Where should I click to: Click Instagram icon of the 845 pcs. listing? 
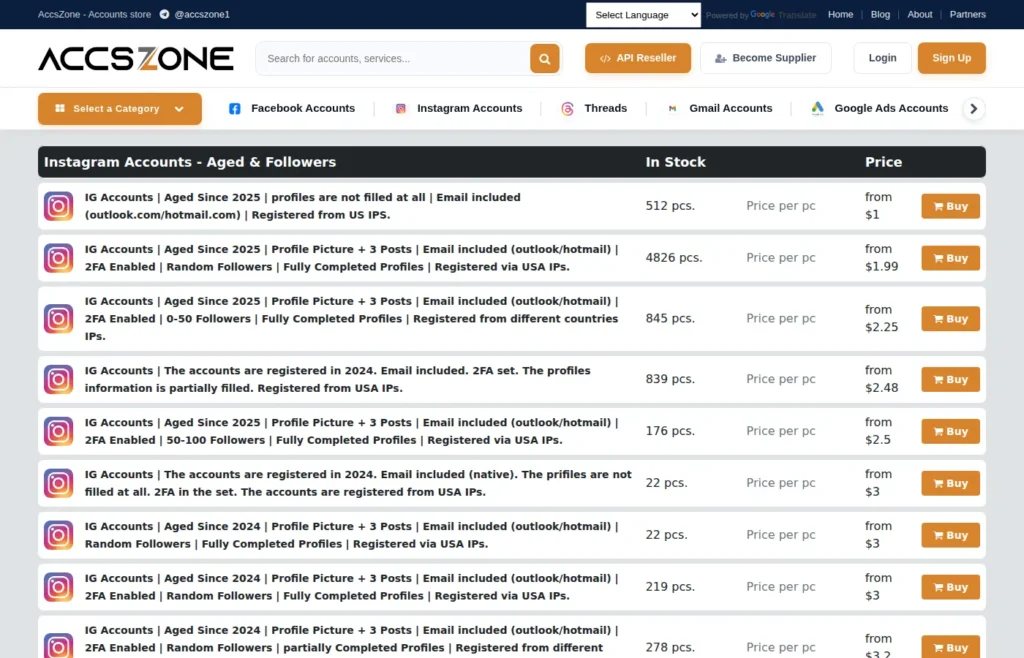pos(58,319)
